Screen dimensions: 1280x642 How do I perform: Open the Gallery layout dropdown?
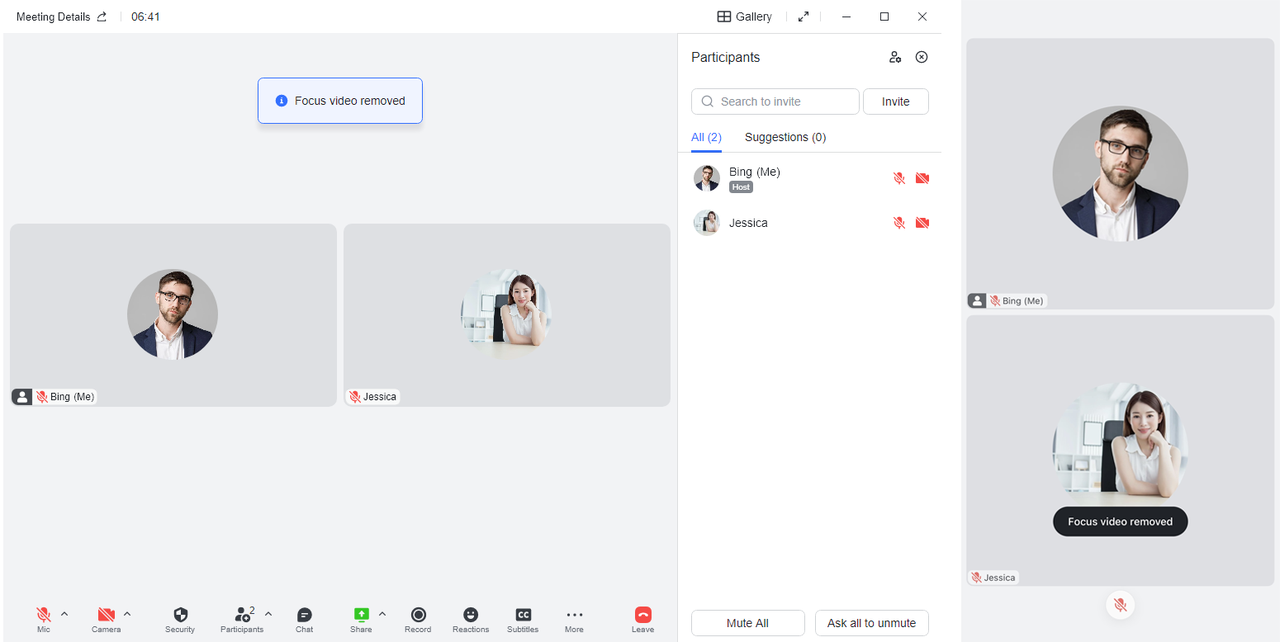(745, 17)
